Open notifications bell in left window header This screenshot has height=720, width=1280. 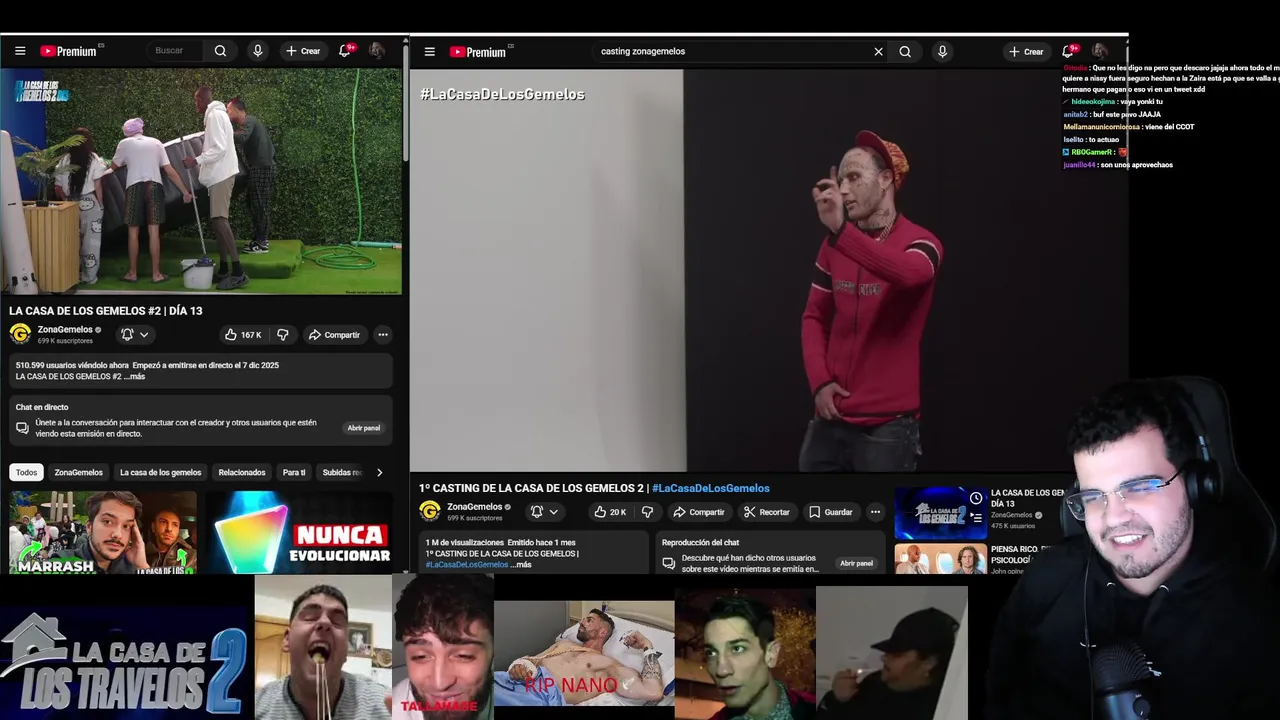[x=346, y=50]
